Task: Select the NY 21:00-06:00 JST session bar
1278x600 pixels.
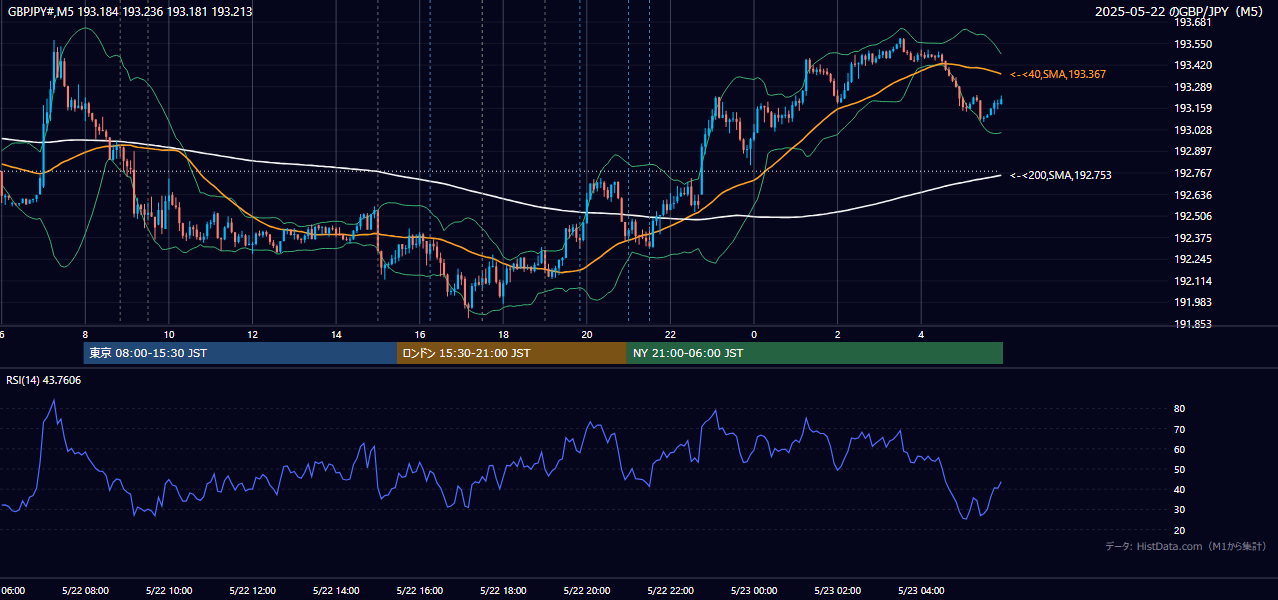Action: (815, 353)
